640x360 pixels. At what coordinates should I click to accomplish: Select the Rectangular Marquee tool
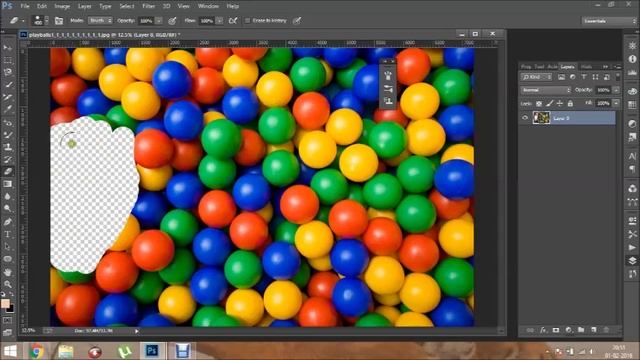click(x=7, y=60)
